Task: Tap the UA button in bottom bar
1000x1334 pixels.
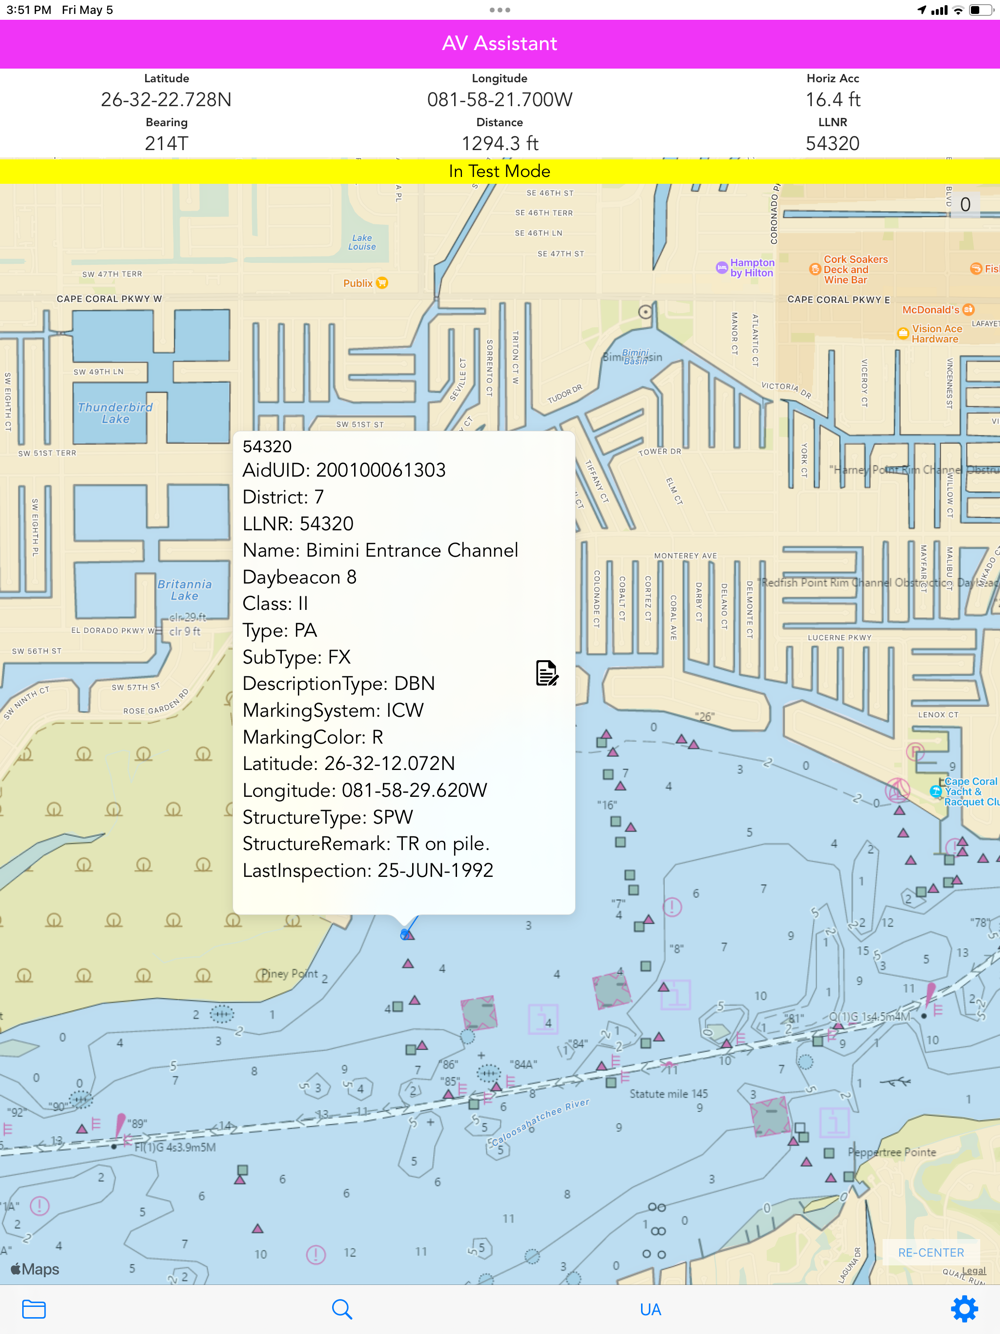Action: pyautogui.click(x=650, y=1309)
